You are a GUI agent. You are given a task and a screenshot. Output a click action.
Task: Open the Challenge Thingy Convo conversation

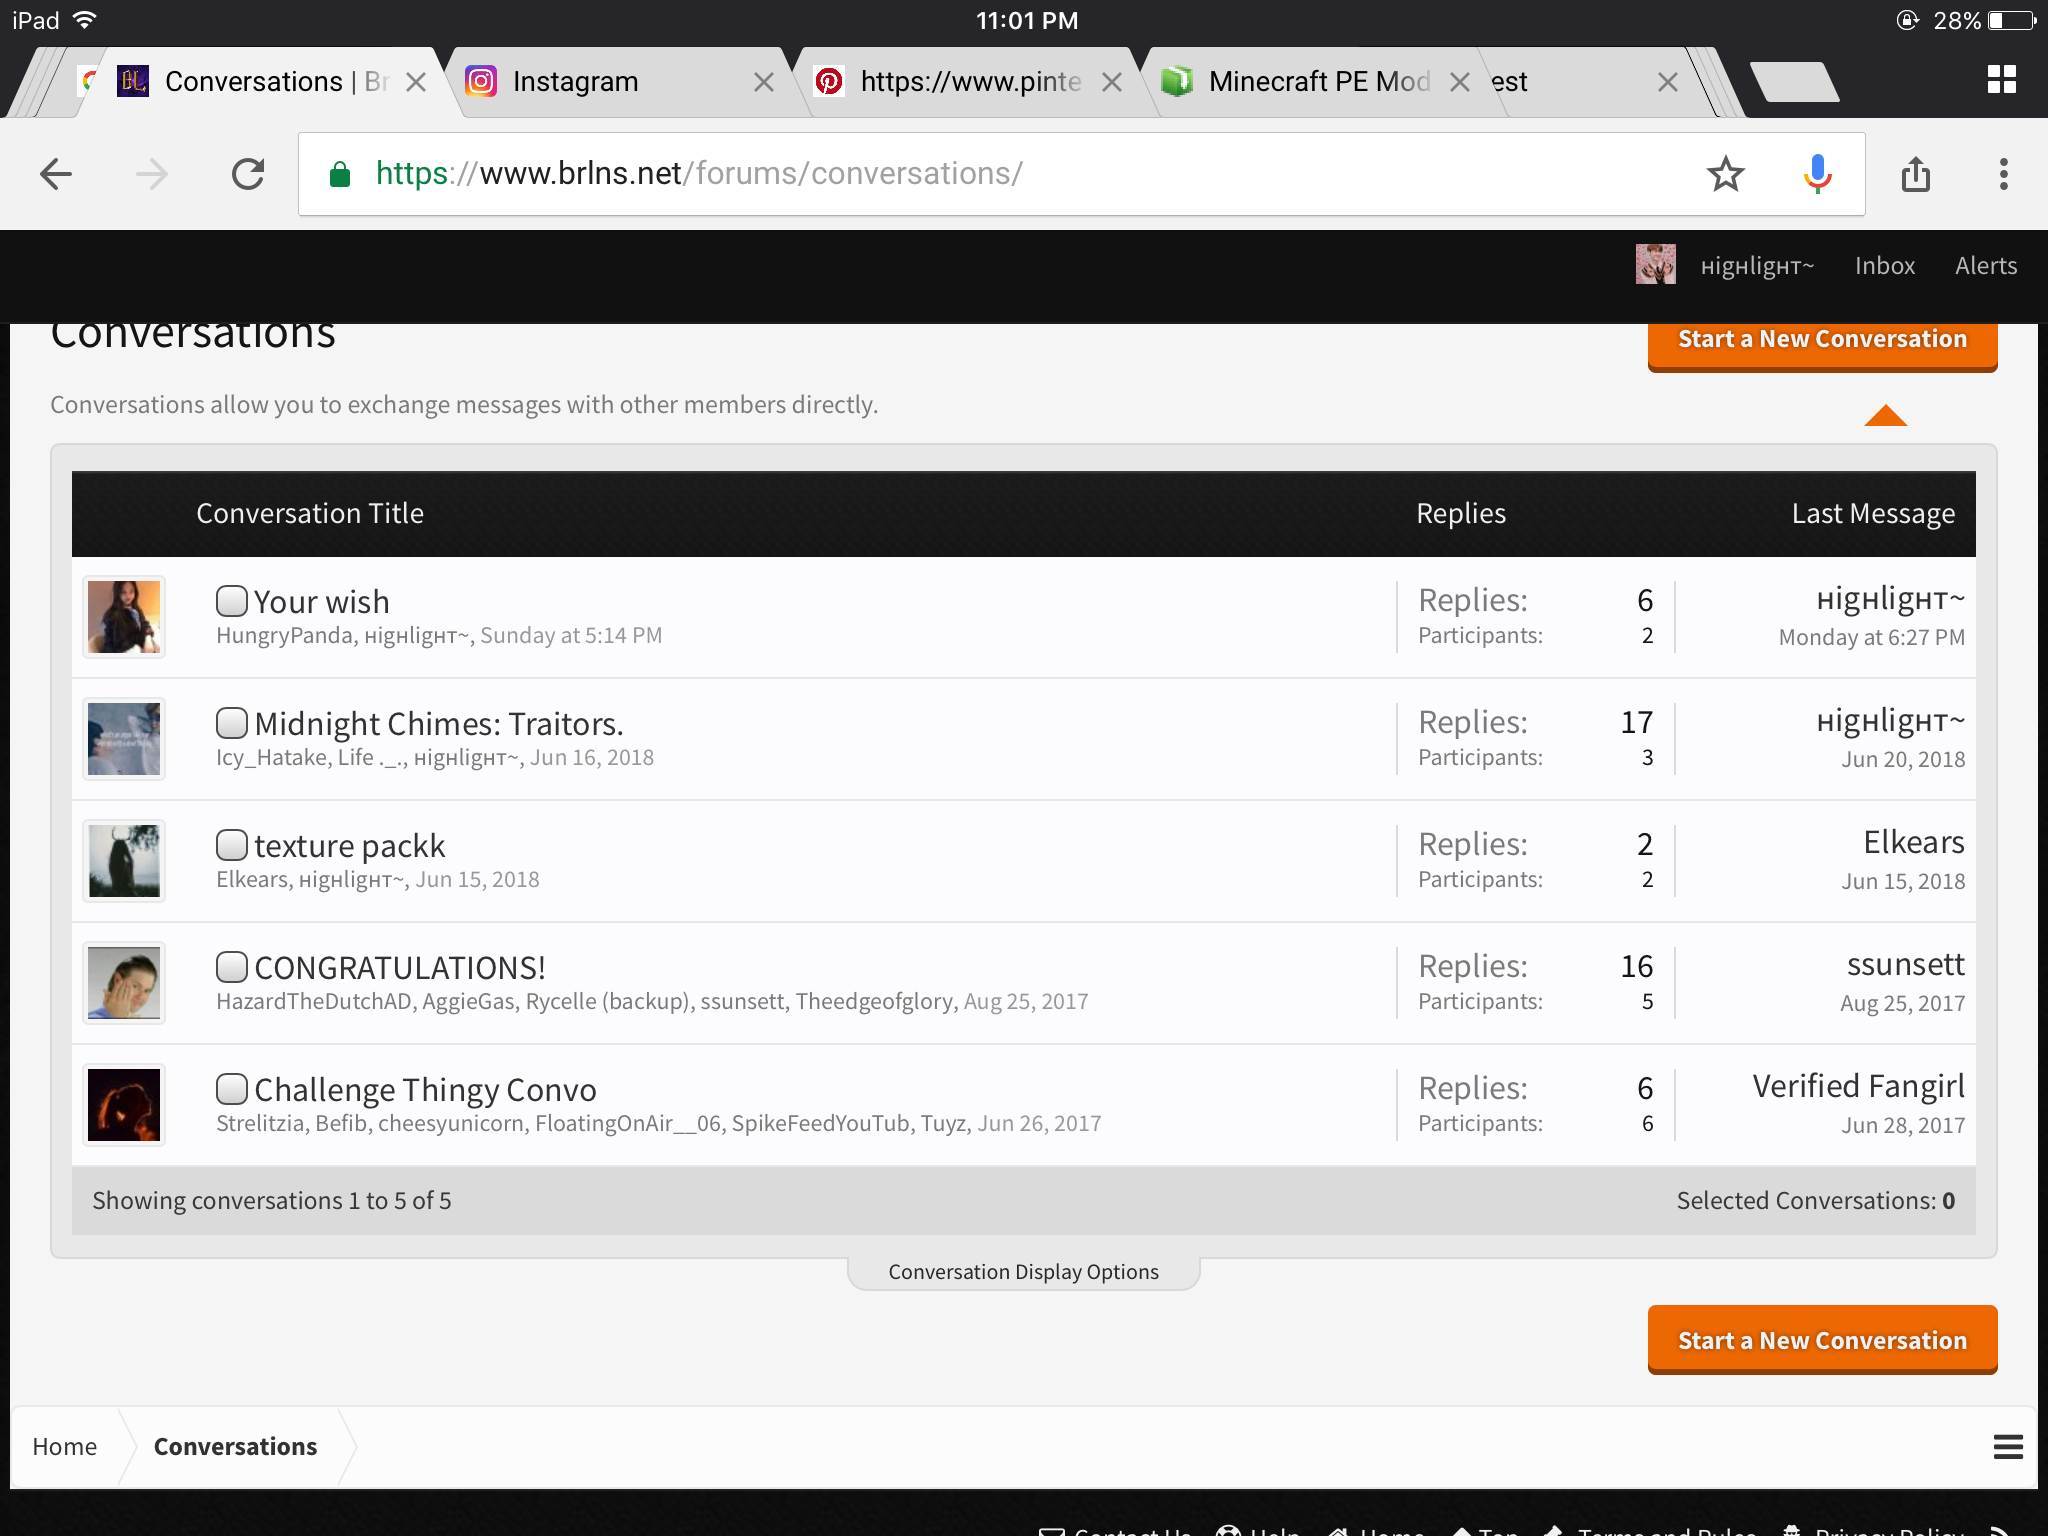tap(425, 1090)
